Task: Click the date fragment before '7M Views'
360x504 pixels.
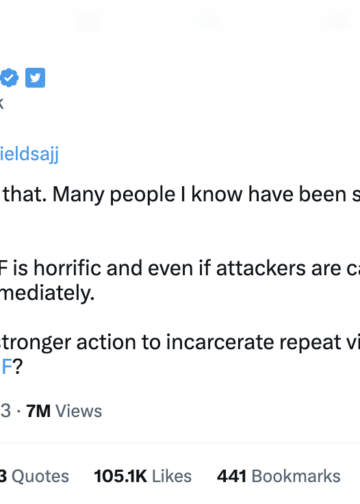Action: tap(6, 411)
